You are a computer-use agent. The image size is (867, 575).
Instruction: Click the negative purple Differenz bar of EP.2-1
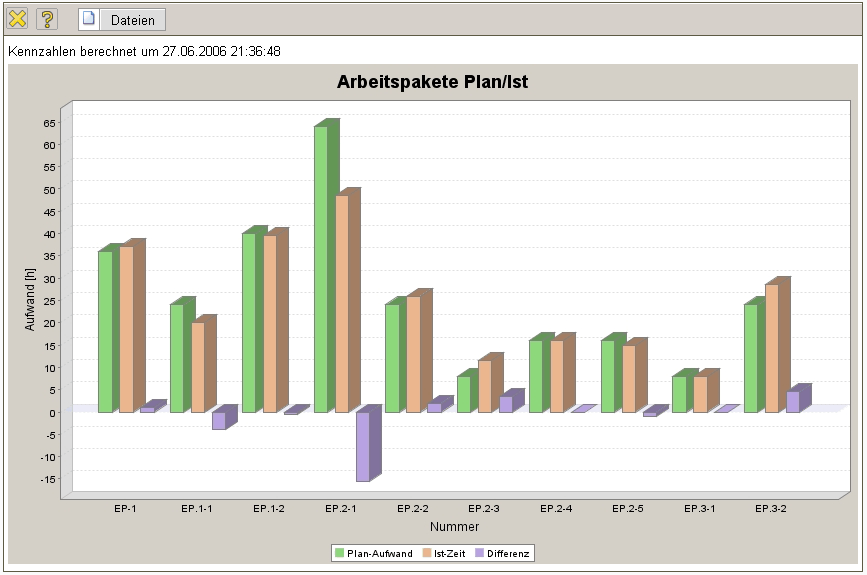[363, 446]
